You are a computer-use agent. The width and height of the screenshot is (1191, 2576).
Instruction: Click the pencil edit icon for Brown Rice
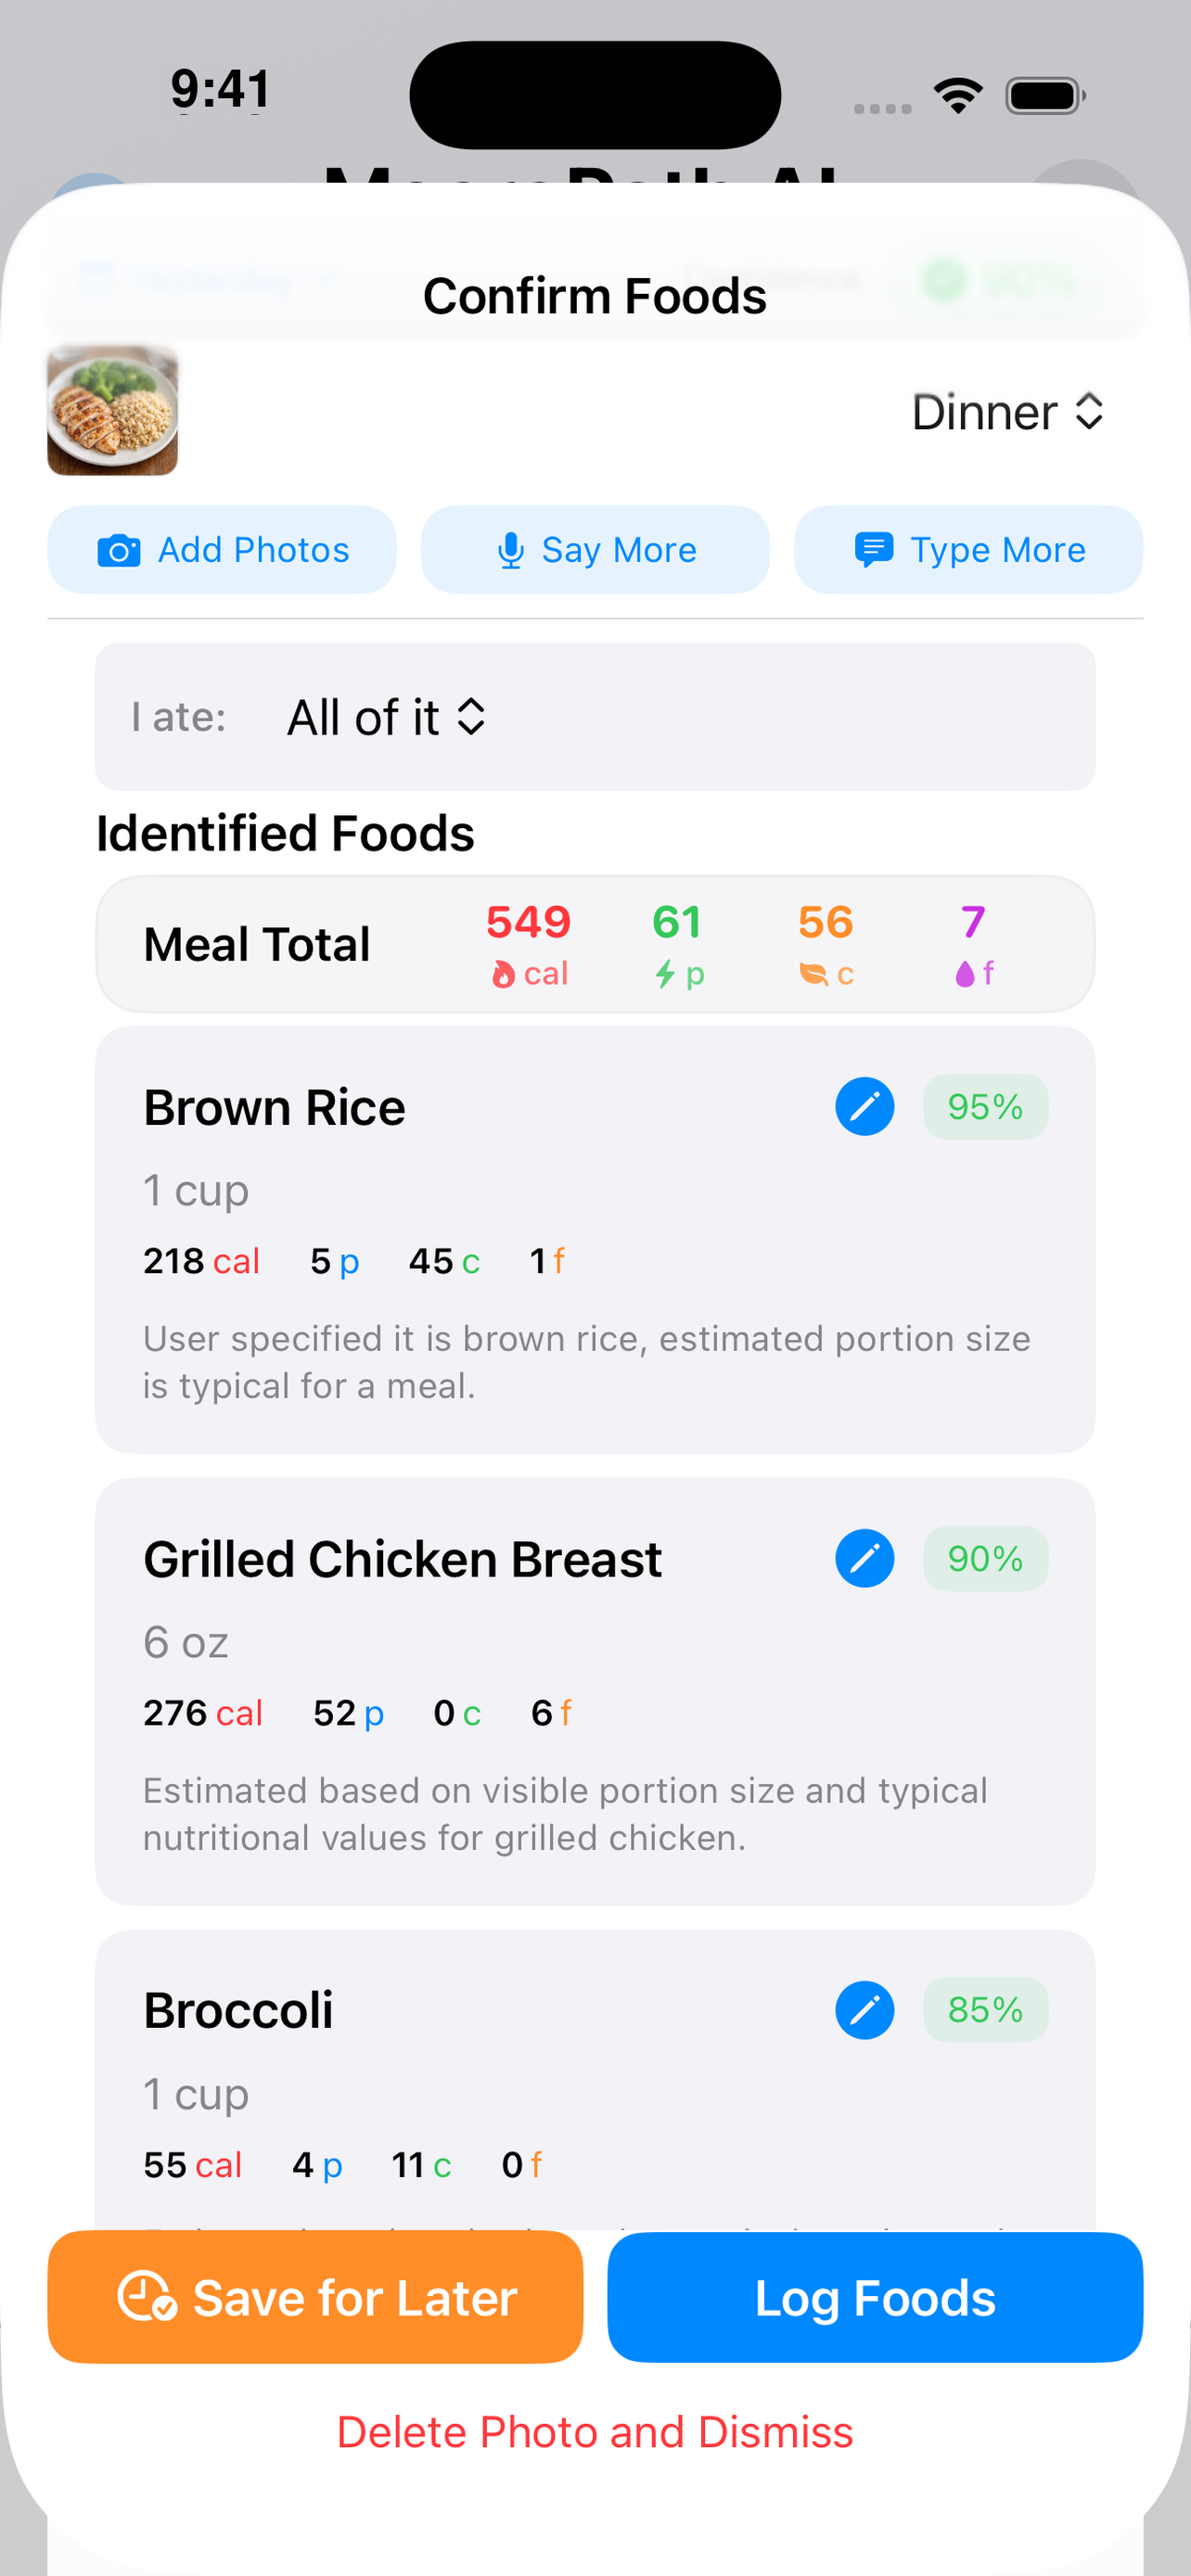click(x=864, y=1107)
